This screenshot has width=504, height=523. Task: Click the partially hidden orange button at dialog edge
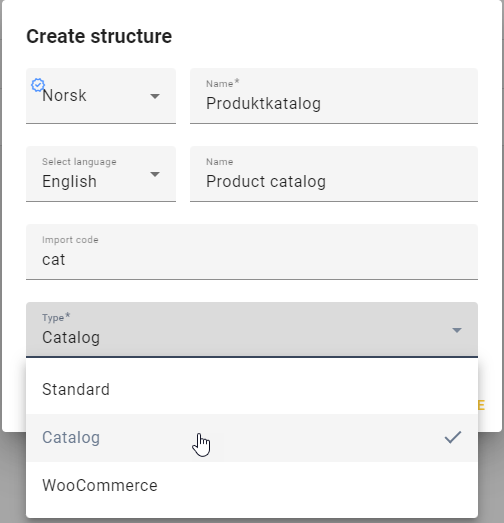tap(481, 405)
